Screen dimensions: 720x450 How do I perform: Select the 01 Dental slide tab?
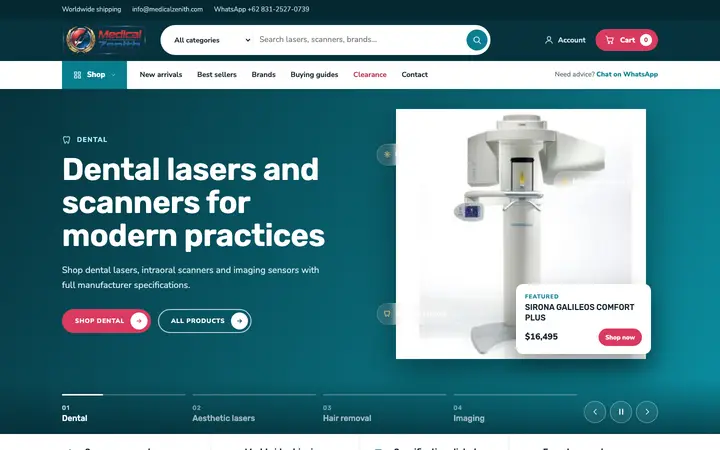(x=124, y=409)
